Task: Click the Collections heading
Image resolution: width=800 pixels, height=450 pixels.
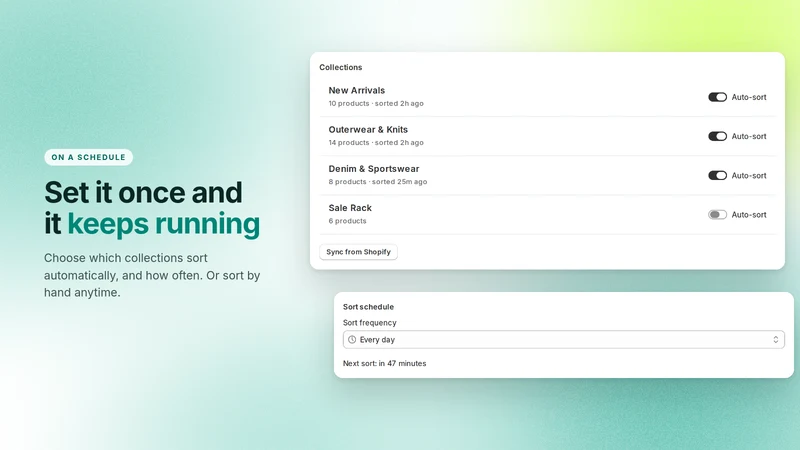Action: pos(341,67)
